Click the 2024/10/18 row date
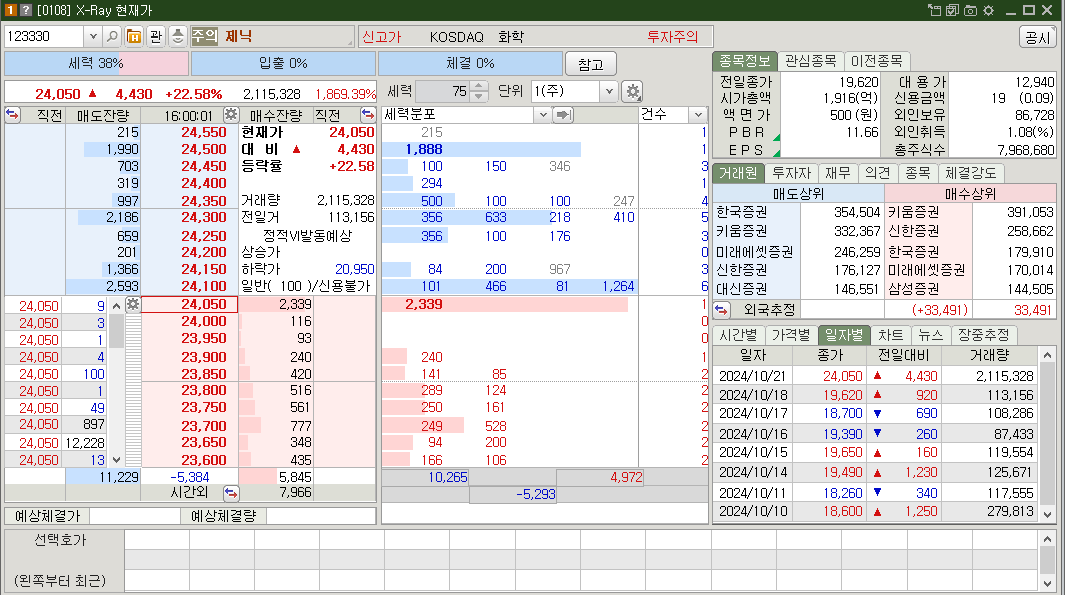This screenshot has height=595, width=1065. tap(752, 395)
